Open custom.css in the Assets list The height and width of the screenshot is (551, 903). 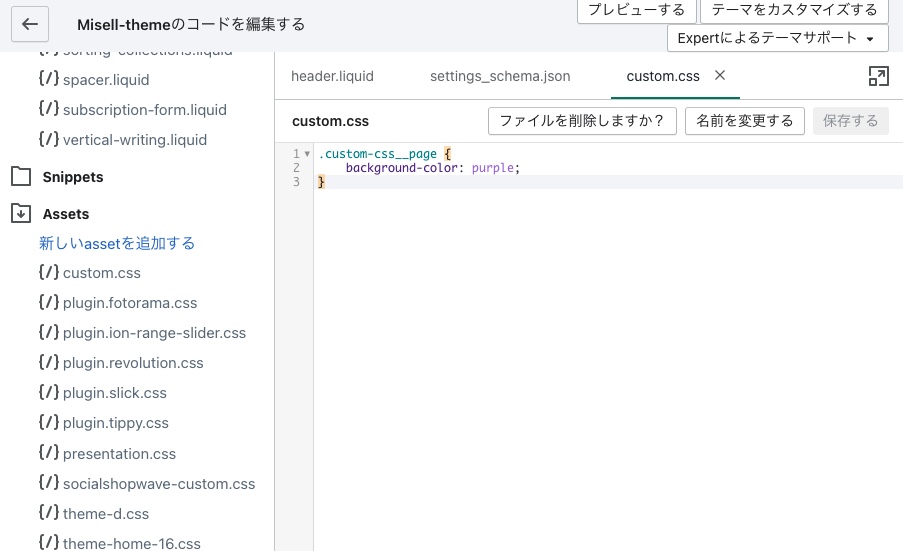(x=101, y=273)
